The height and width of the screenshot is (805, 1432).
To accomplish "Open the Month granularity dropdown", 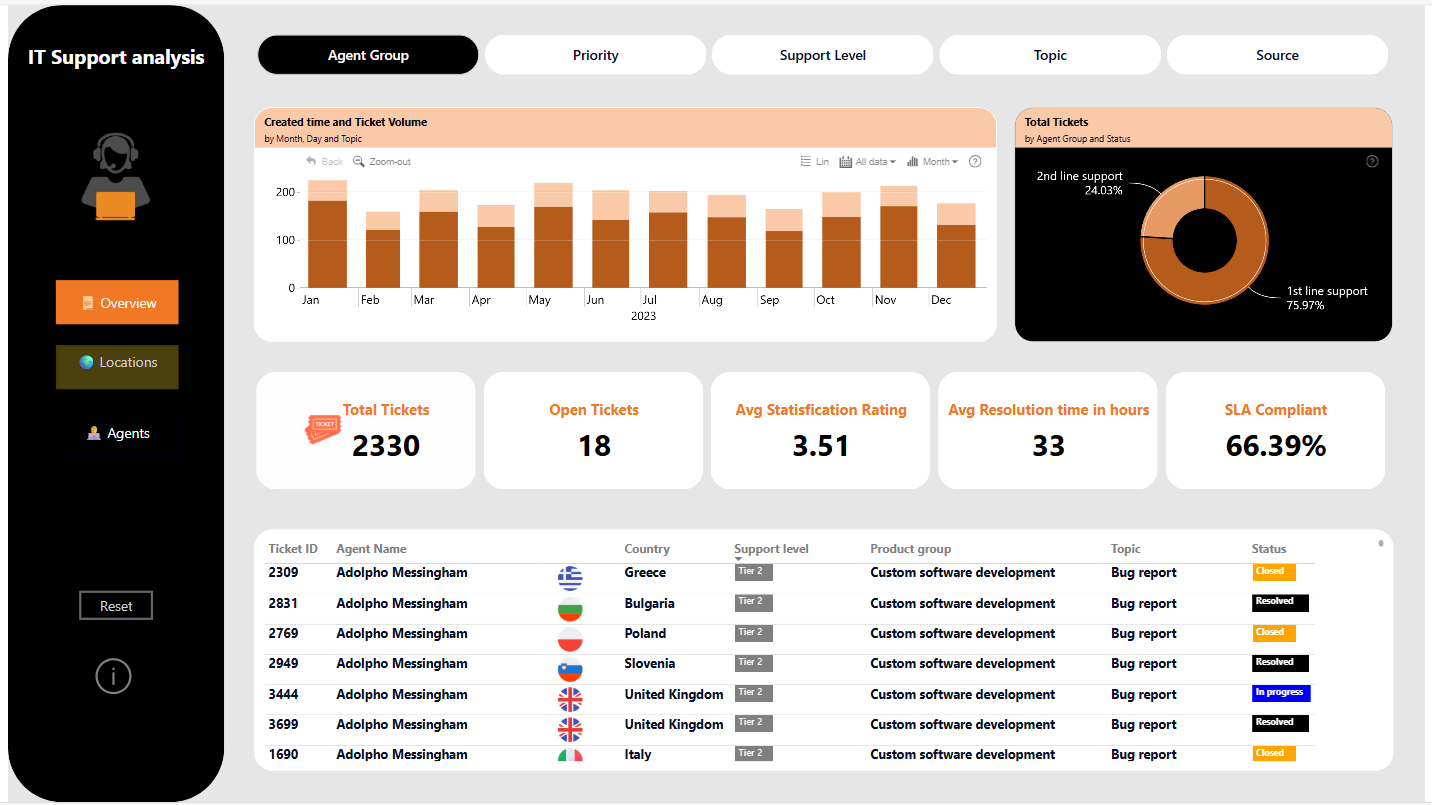I will [x=933, y=162].
